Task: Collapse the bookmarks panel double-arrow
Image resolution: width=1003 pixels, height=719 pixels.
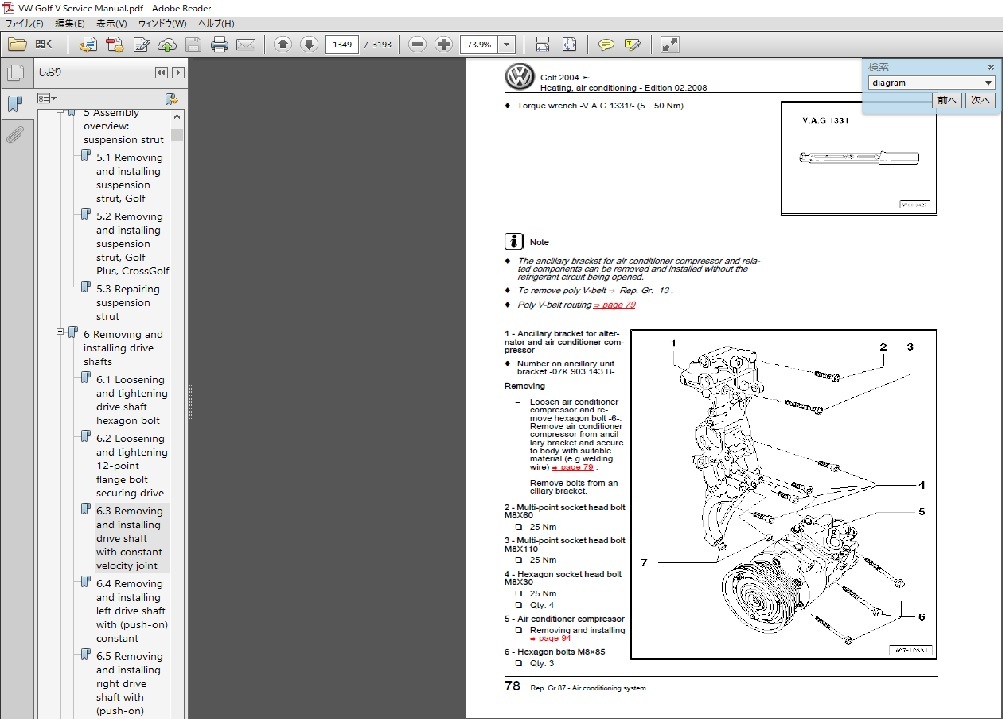Action: click(162, 72)
